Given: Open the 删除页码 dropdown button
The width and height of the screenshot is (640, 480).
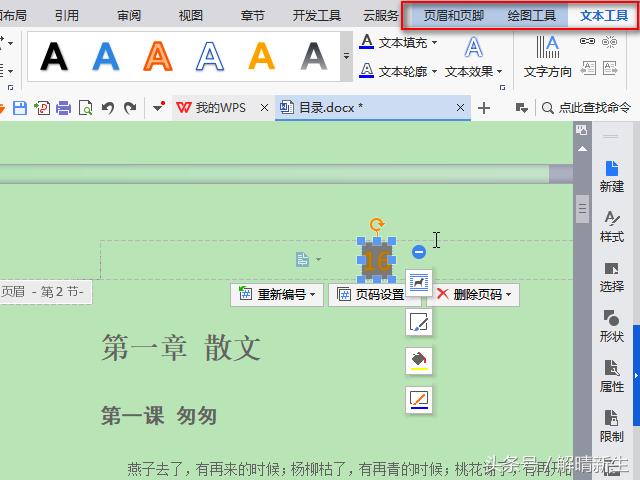Looking at the screenshot, I should coord(473,294).
